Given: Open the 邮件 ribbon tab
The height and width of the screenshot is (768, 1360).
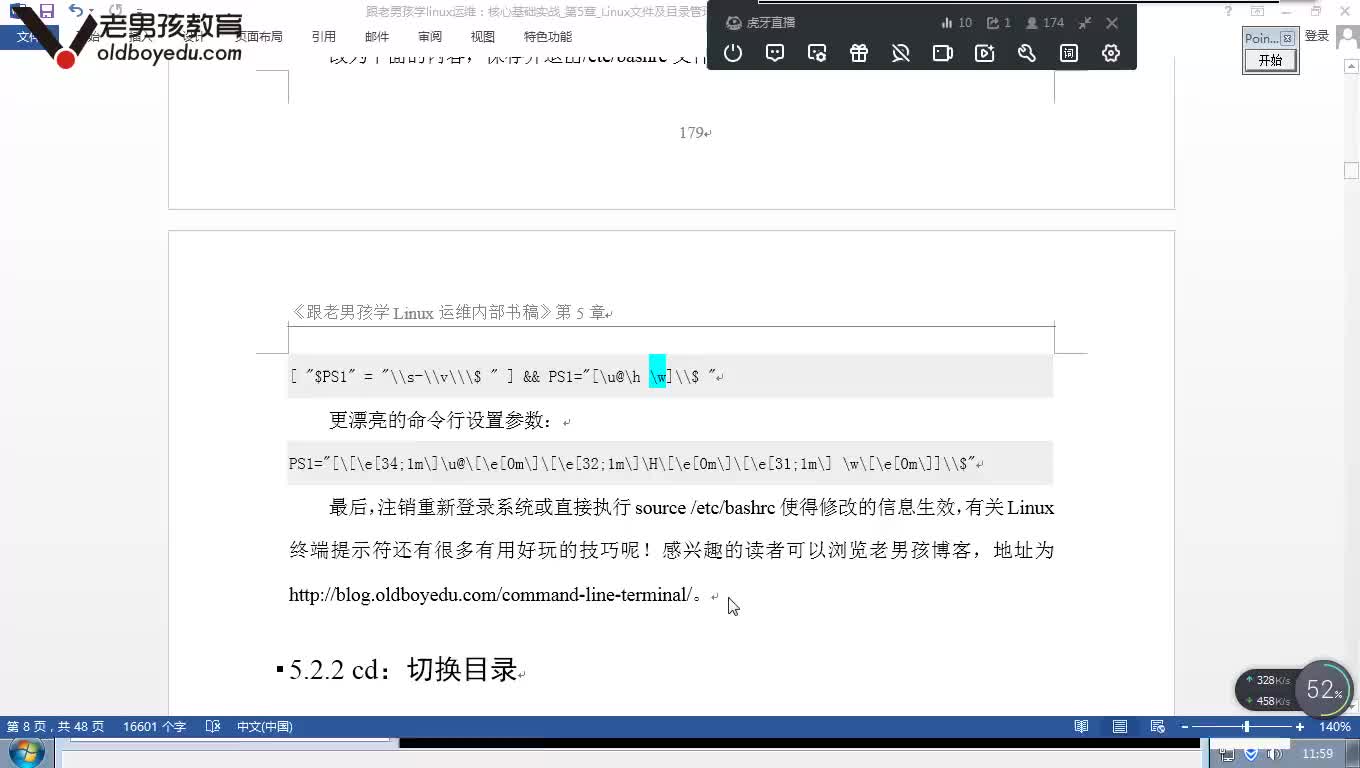Looking at the screenshot, I should 377,37.
